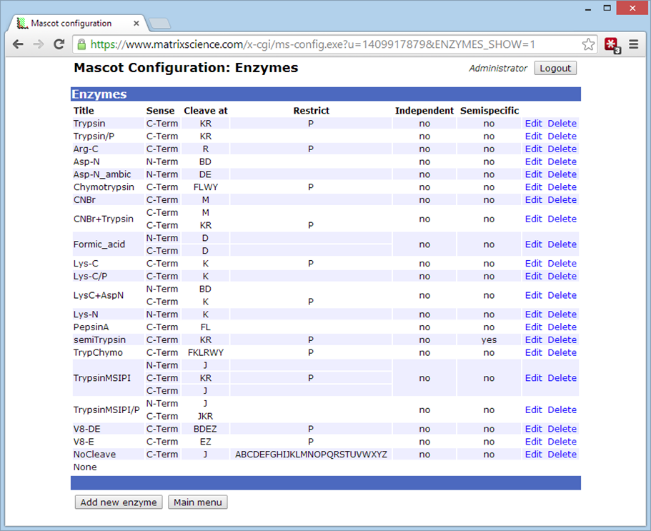Image resolution: width=651 pixels, height=531 pixels.
Task: Click the Add new enzyme button
Action: click(118, 502)
